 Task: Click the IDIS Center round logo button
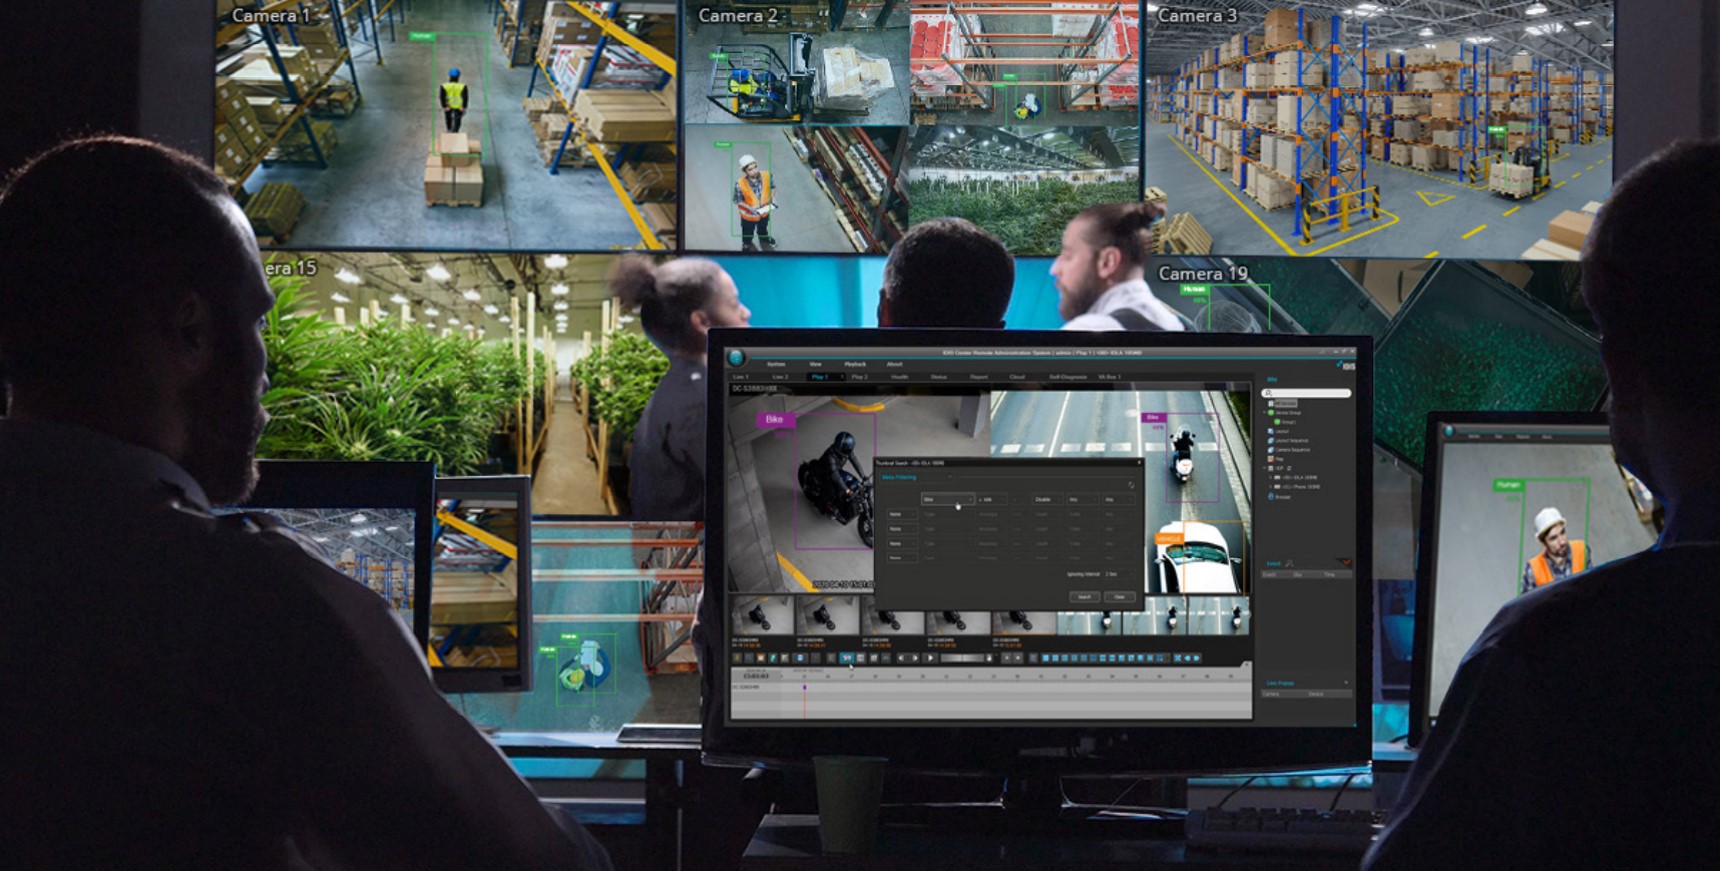pyautogui.click(x=736, y=357)
